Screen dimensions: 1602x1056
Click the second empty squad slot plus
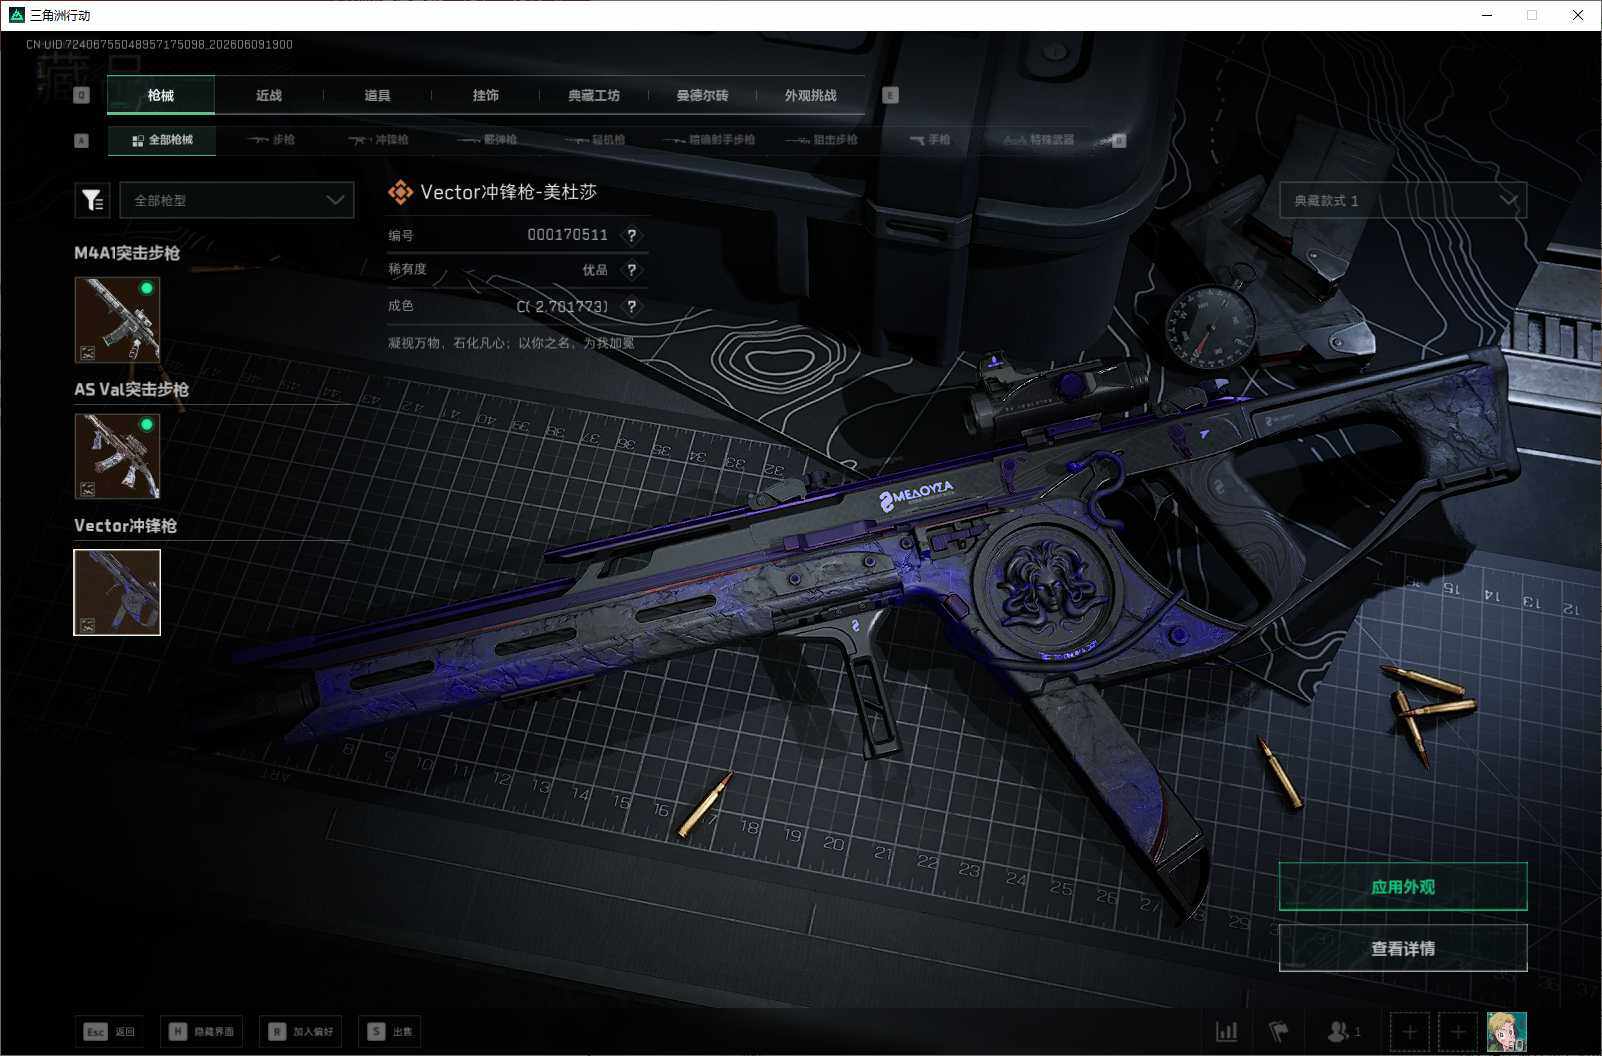[x=1458, y=1031]
